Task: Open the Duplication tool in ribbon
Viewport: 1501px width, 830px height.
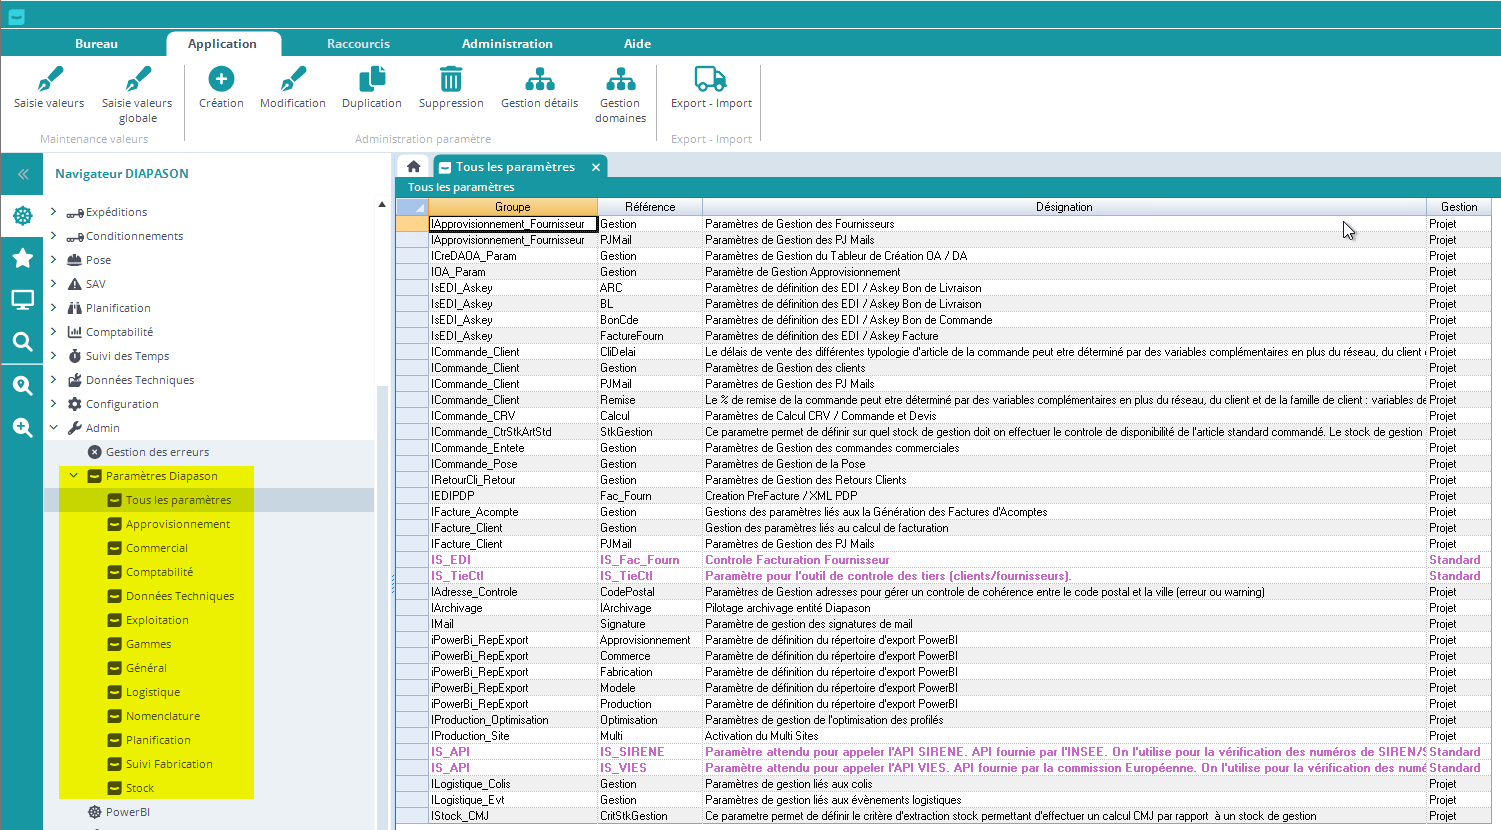Action: [372, 79]
